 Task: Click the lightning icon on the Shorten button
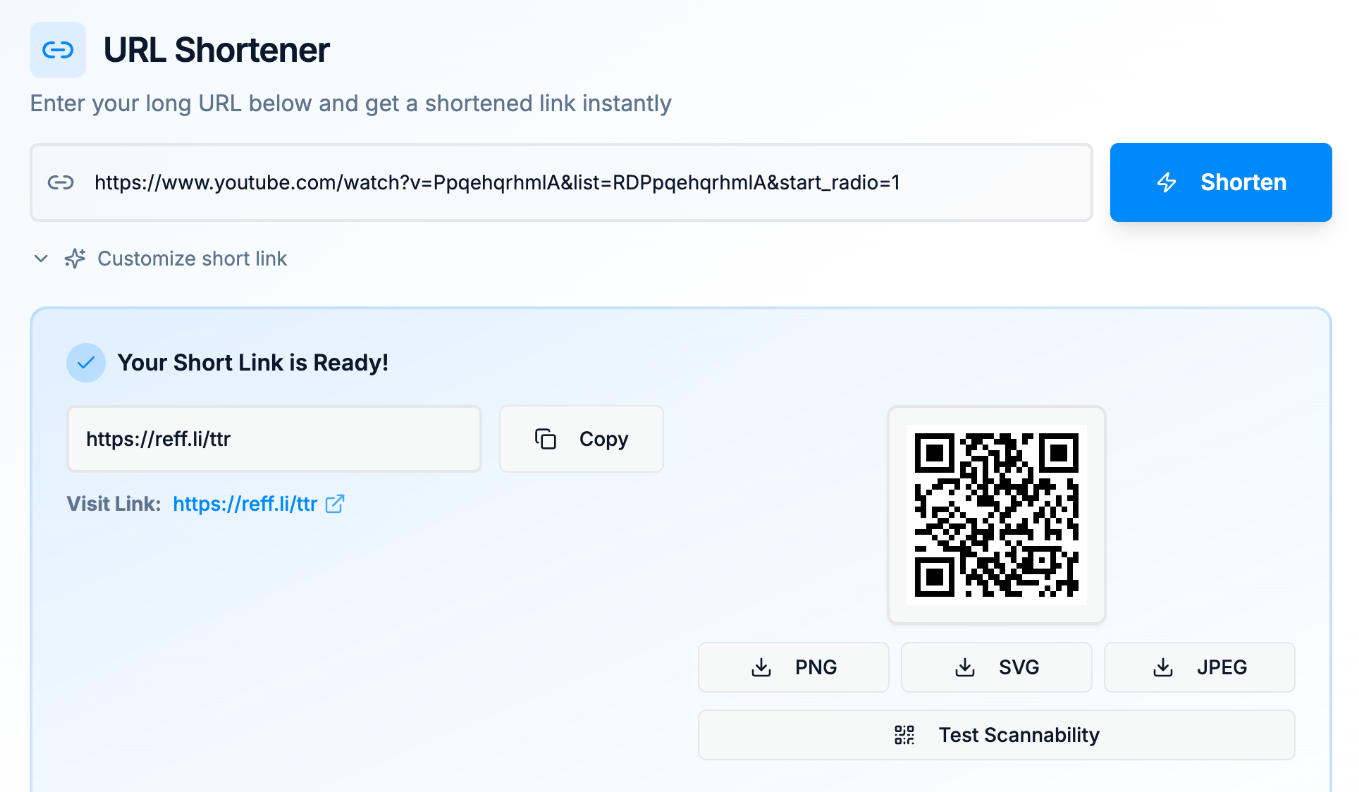[1167, 182]
